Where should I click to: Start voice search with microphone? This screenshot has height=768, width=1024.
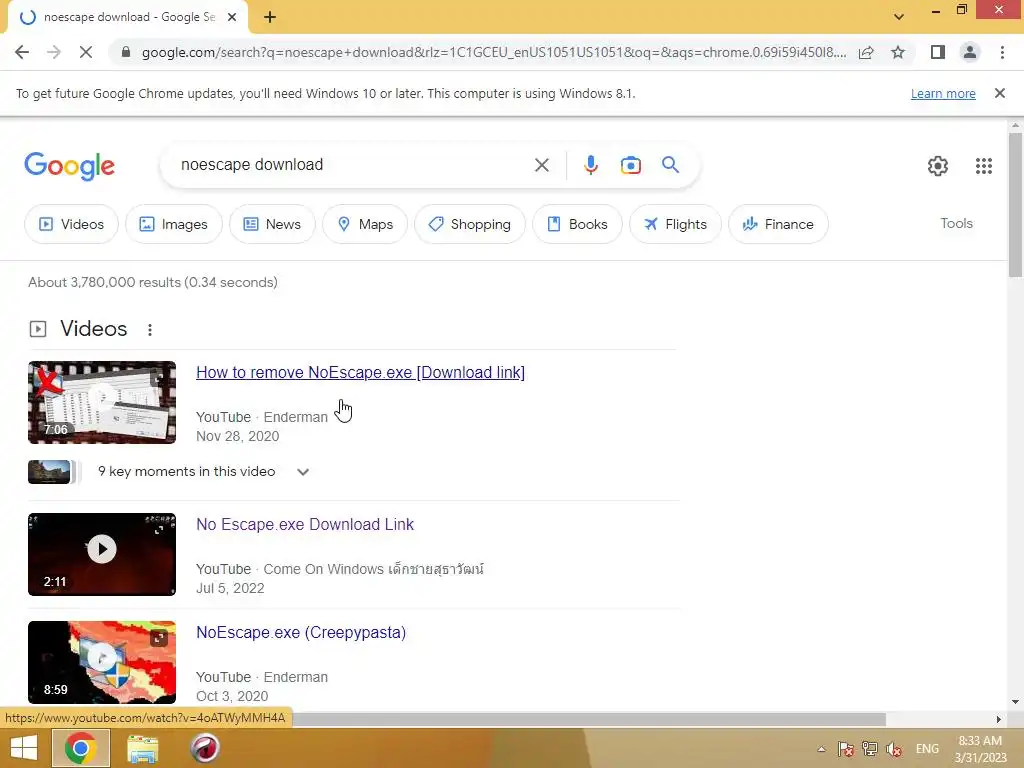tap(590, 165)
